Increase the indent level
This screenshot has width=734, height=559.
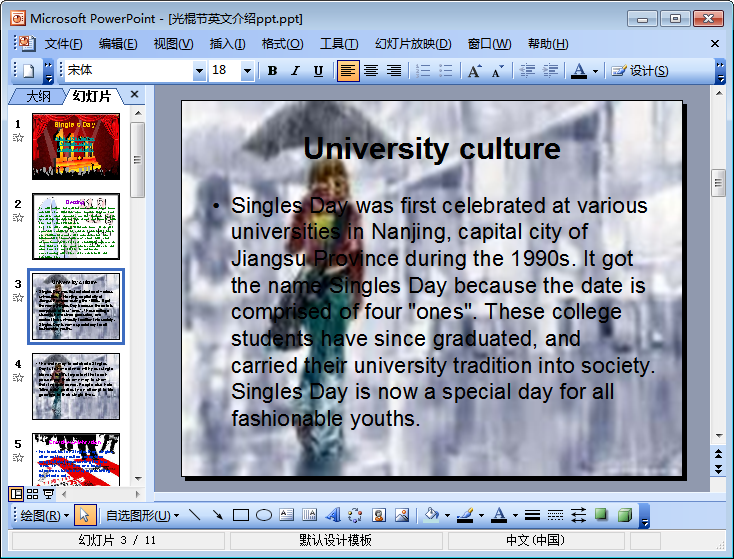click(x=550, y=71)
